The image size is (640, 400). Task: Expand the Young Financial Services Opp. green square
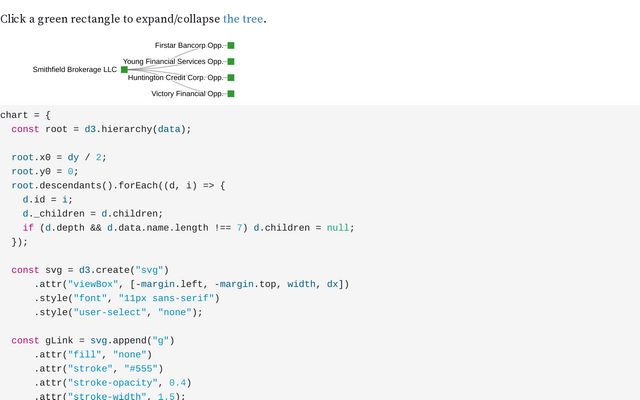pyautogui.click(x=231, y=62)
